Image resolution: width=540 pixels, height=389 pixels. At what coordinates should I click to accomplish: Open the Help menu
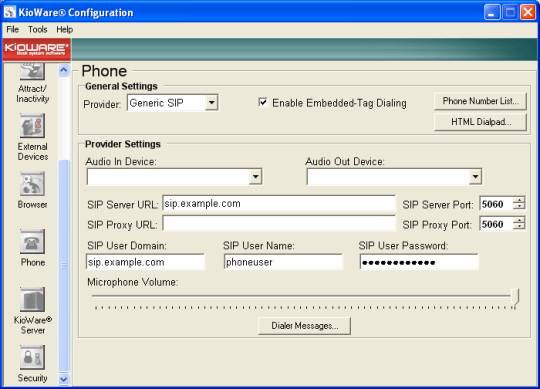point(64,30)
